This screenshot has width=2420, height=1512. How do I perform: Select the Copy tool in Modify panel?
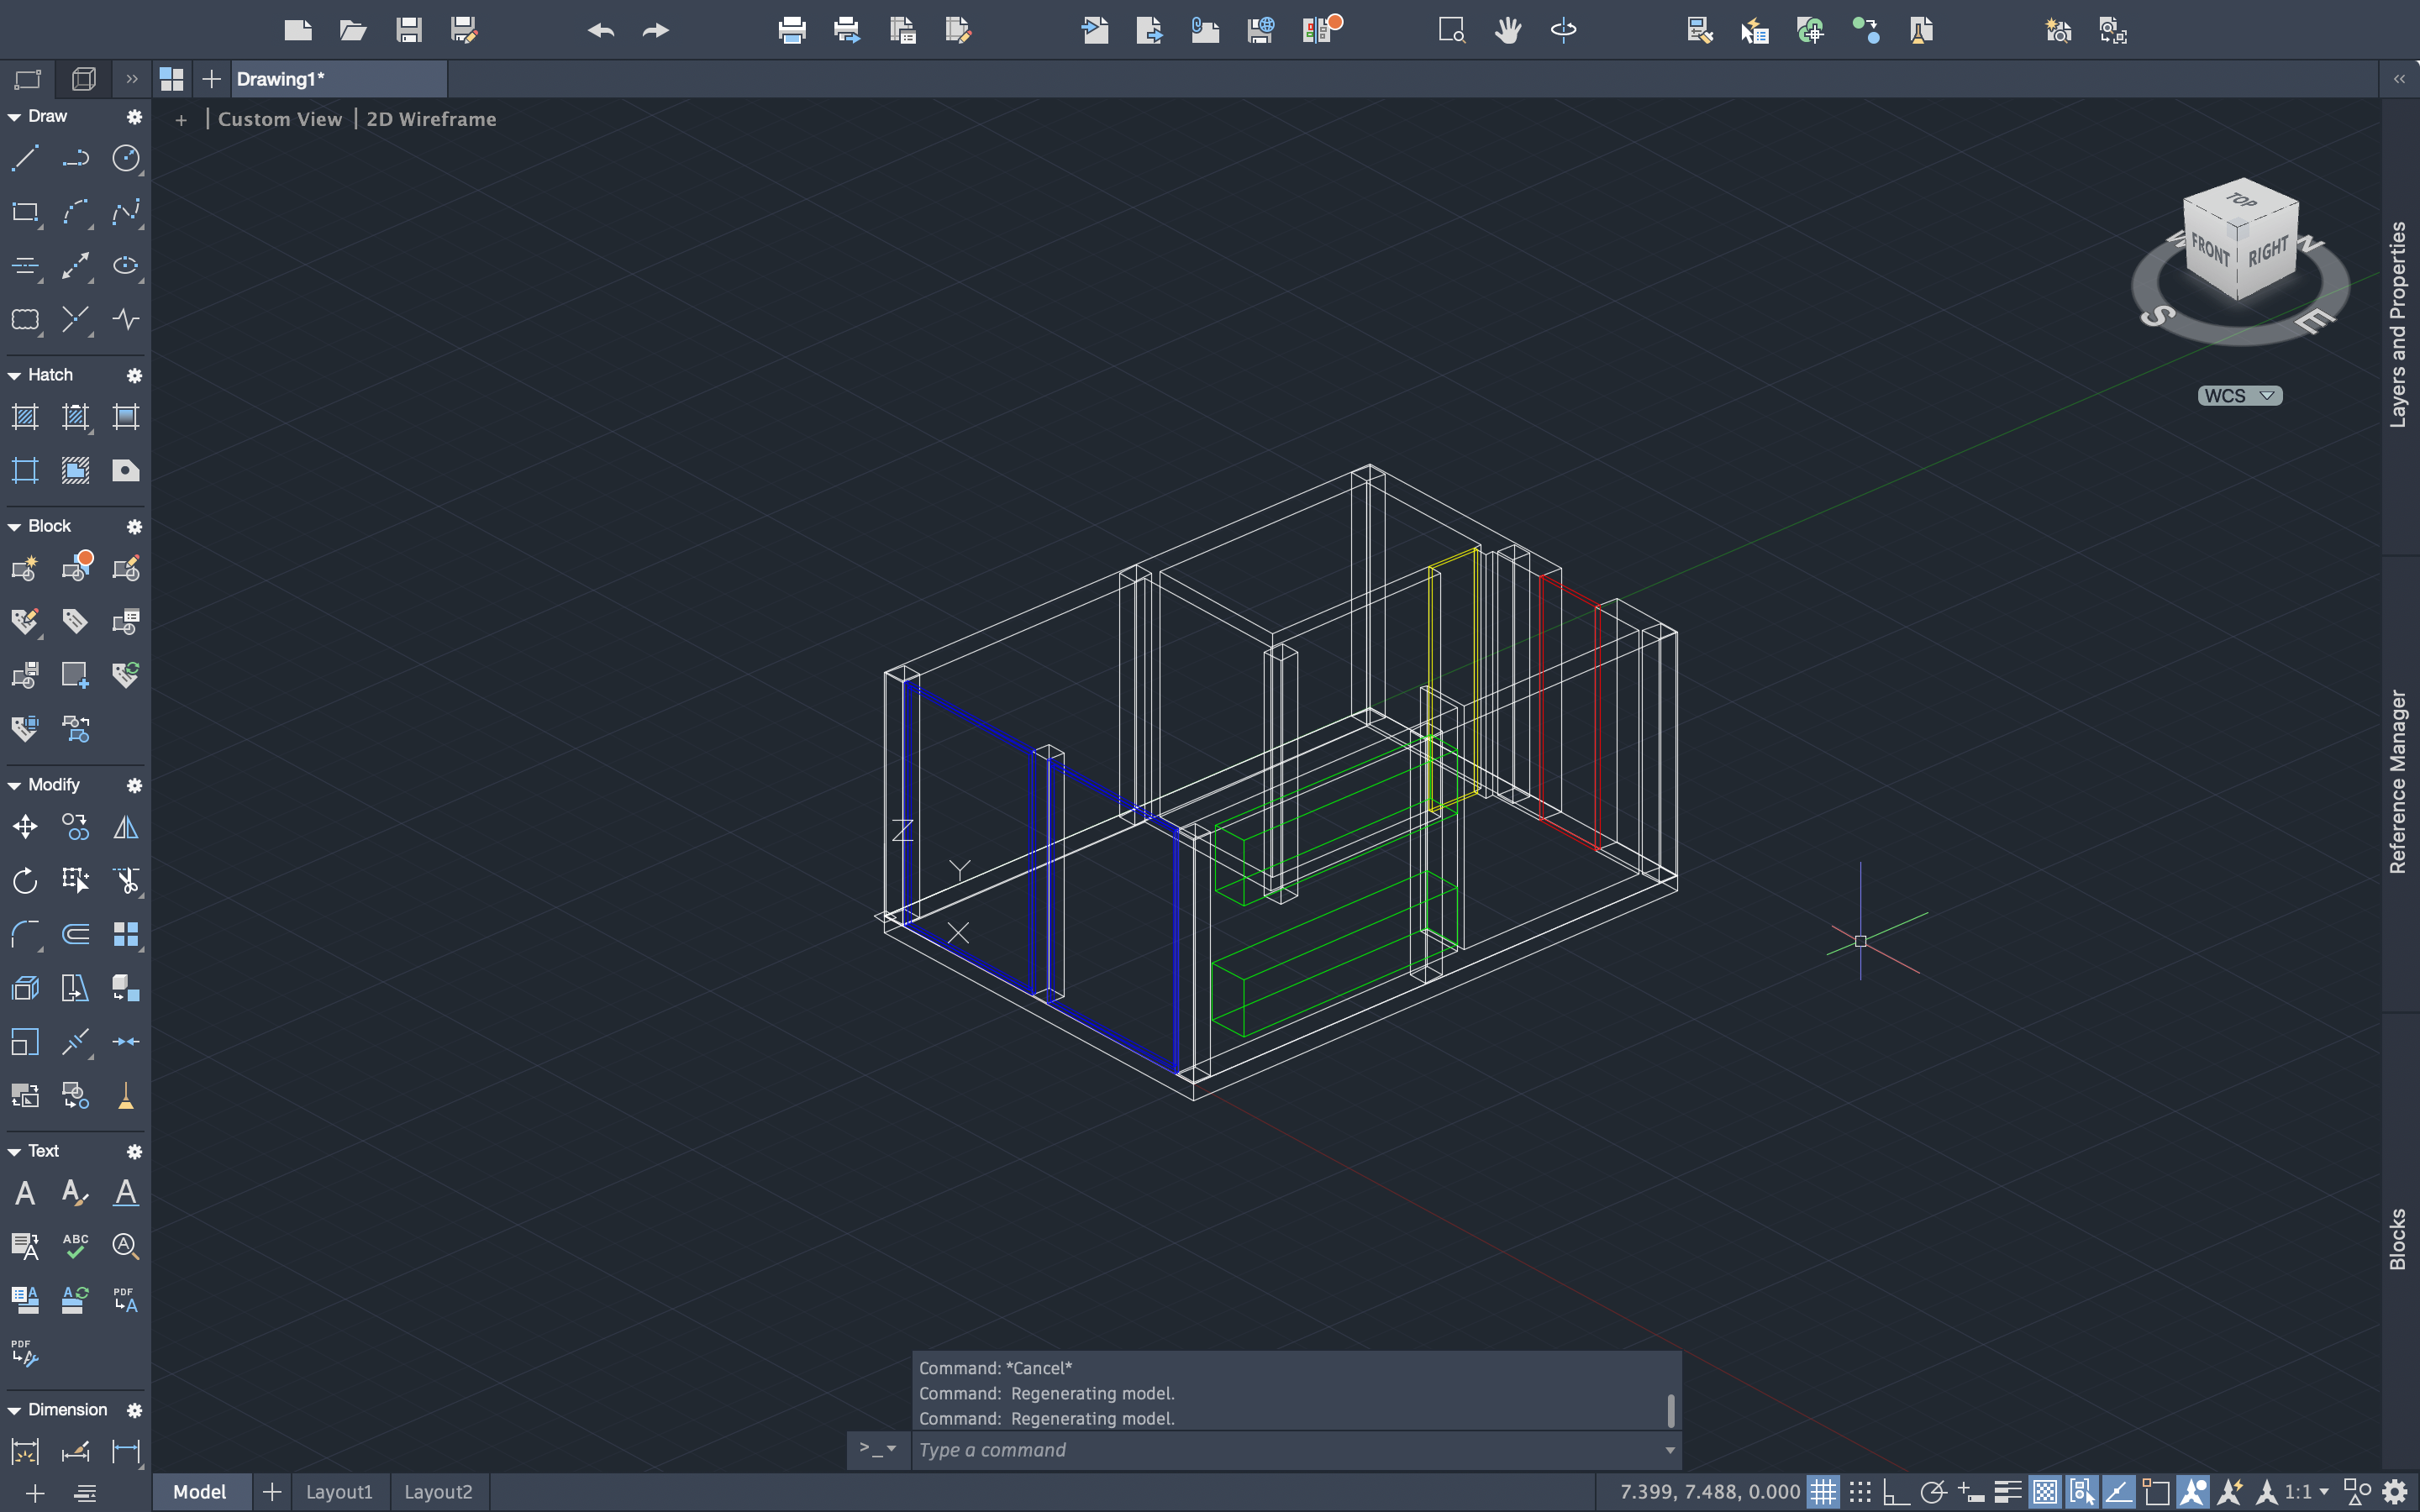point(76,827)
